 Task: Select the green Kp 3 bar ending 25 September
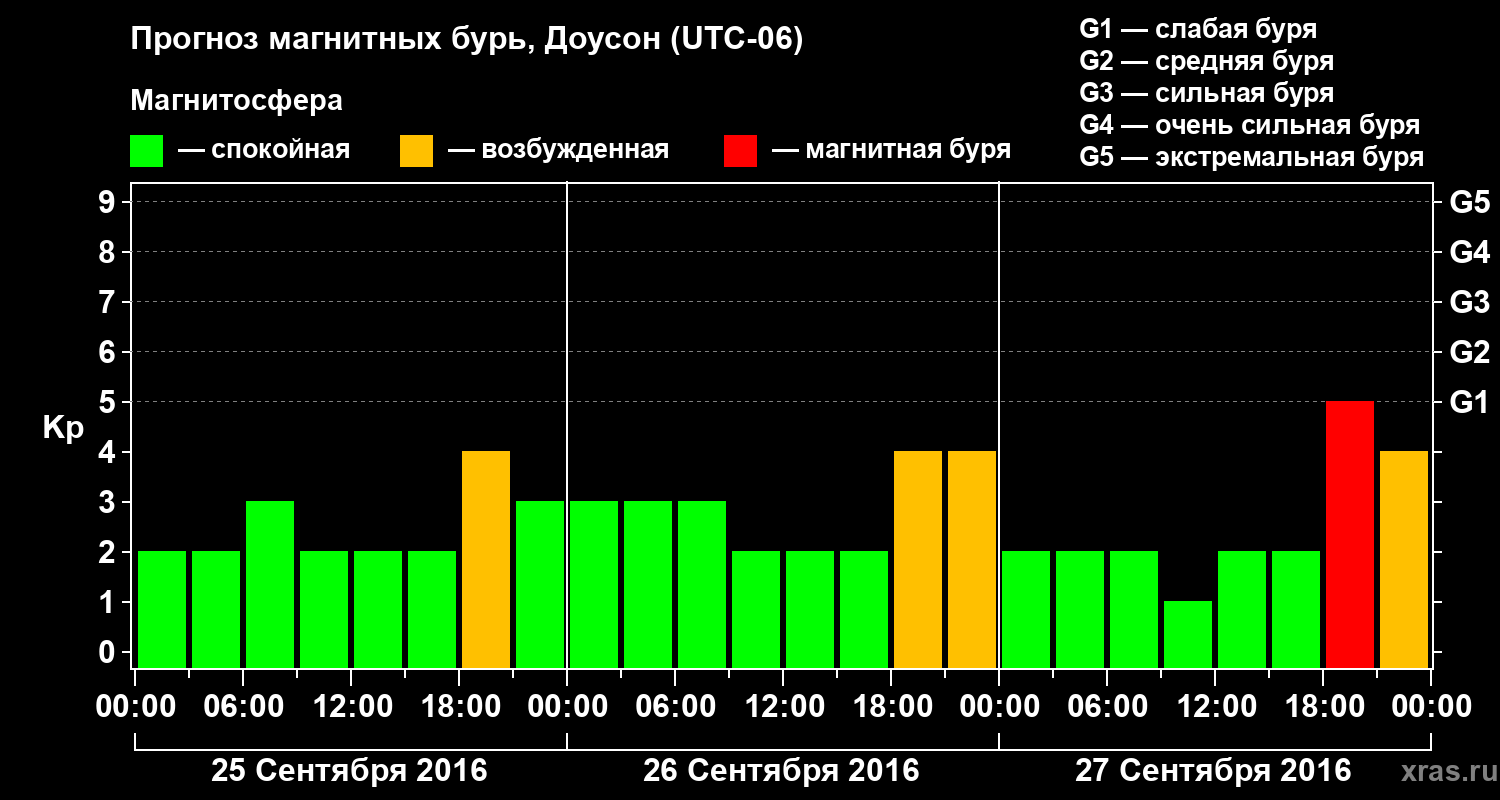click(540, 584)
